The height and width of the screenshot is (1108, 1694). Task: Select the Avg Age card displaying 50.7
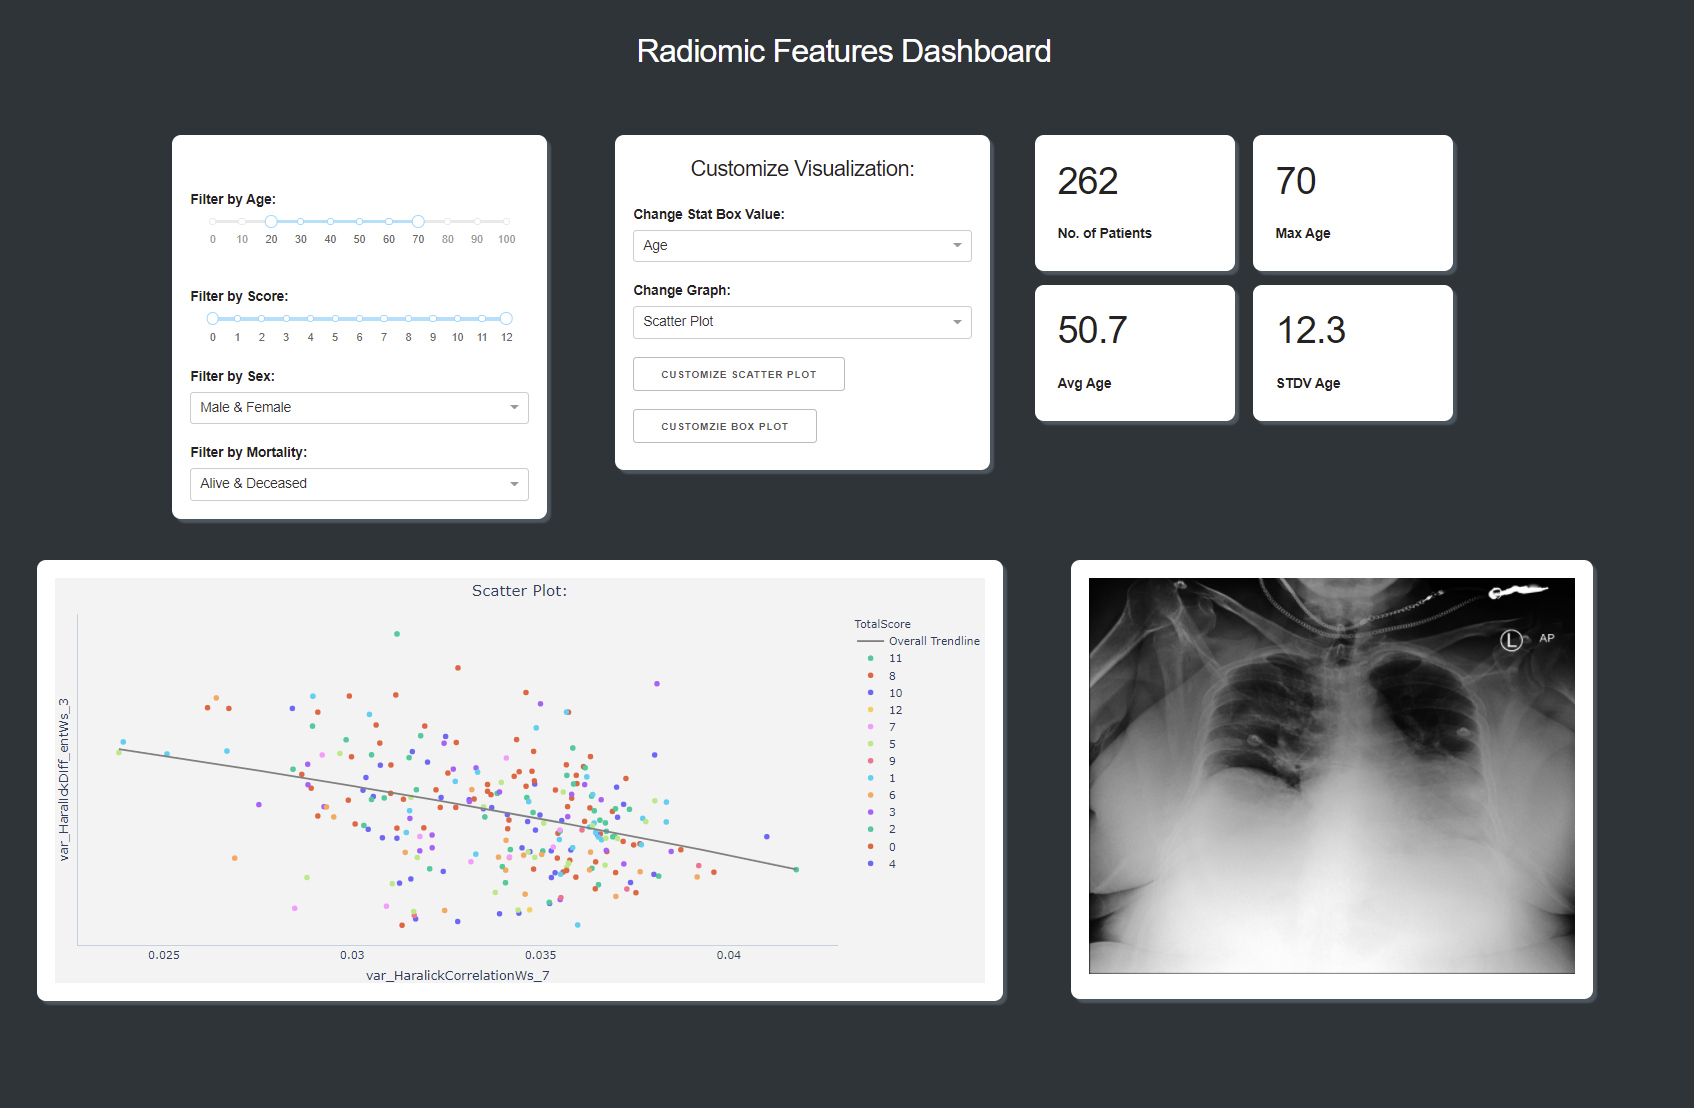click(1134, 353)
